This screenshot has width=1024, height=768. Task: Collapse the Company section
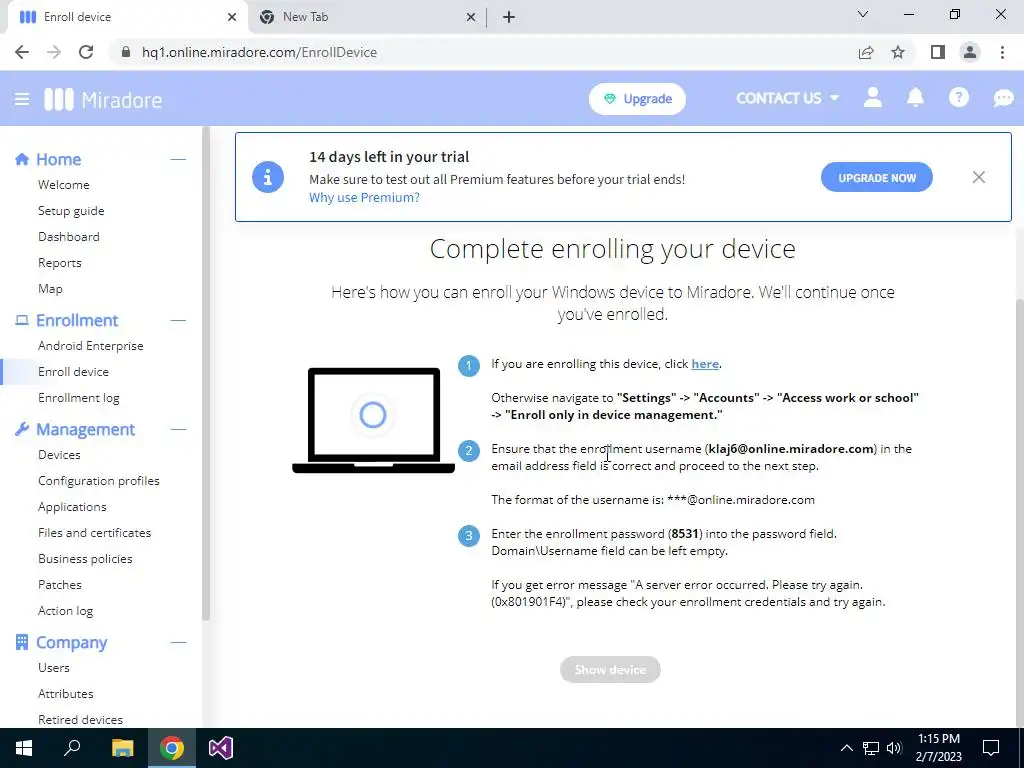click(x=178, y=643)
